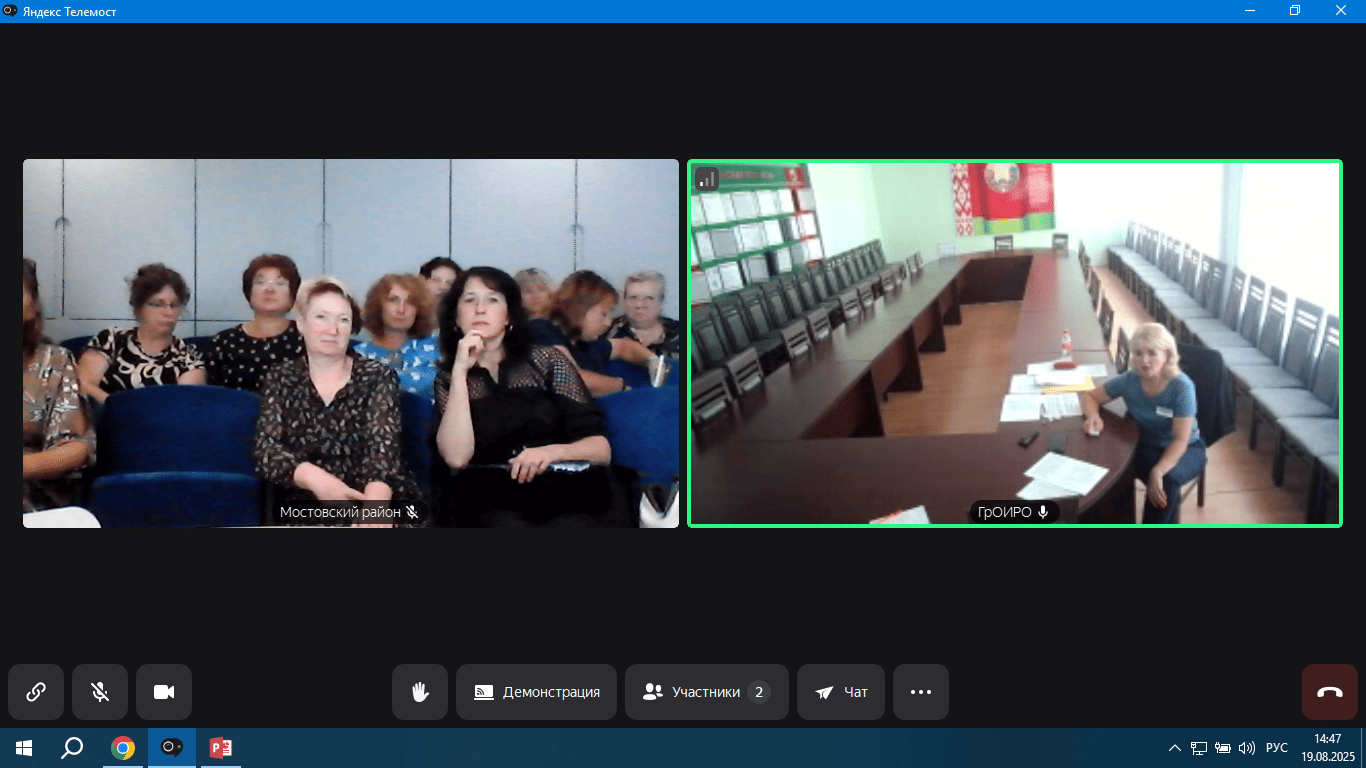The width and height of the screenshot is (1366, 768).
Task: Click the Yandex Telemost taskbar icon
Action: pos(172,748)
